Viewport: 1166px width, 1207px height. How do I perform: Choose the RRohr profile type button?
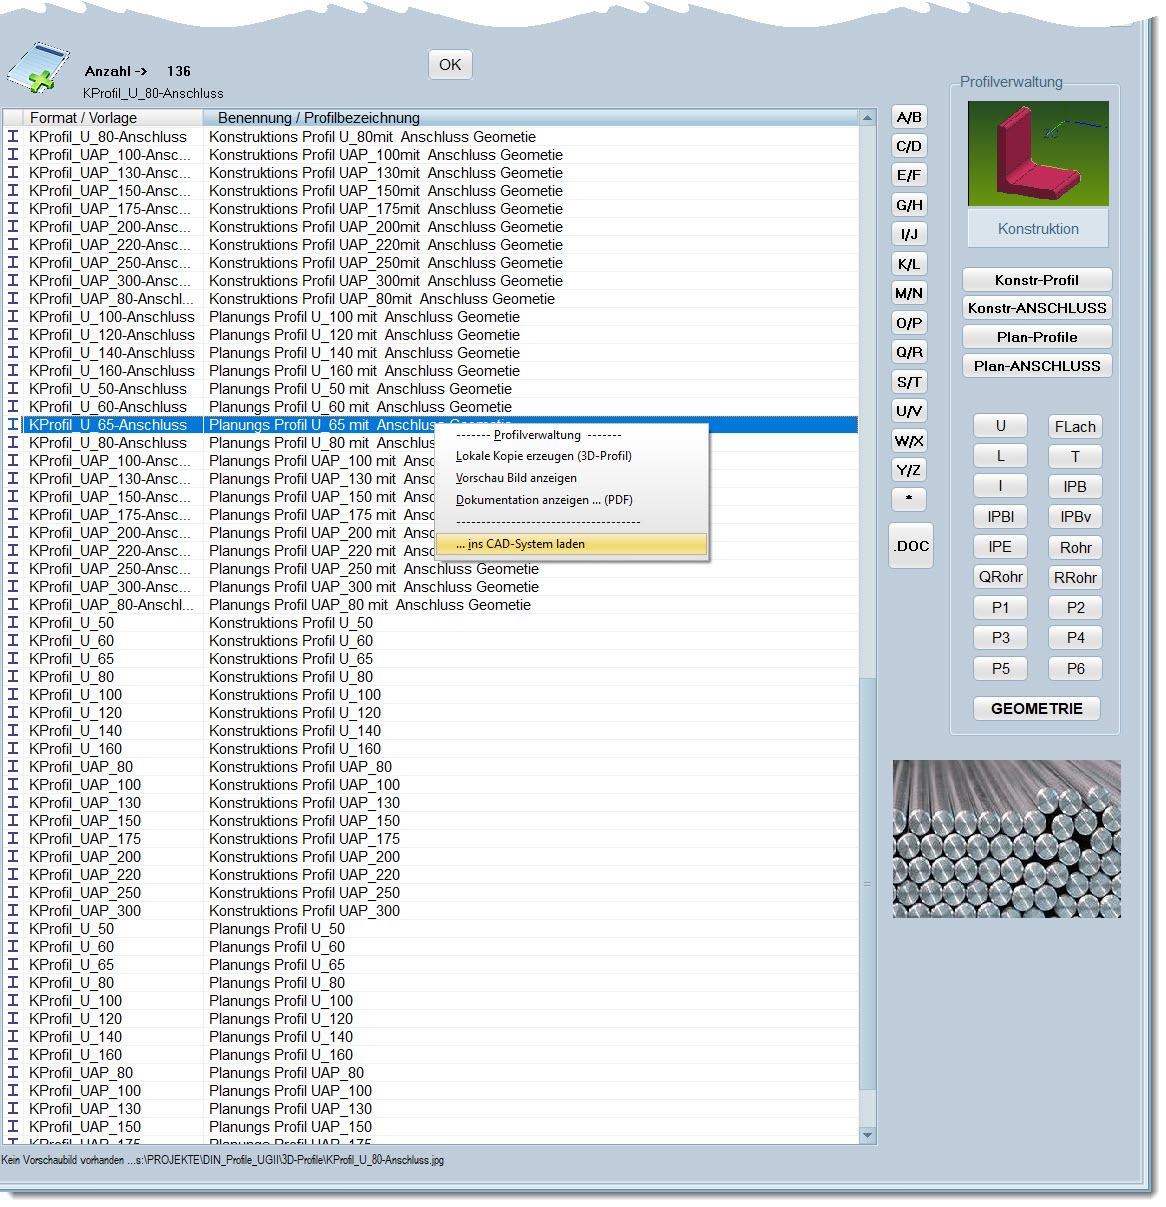[1075, 578]
